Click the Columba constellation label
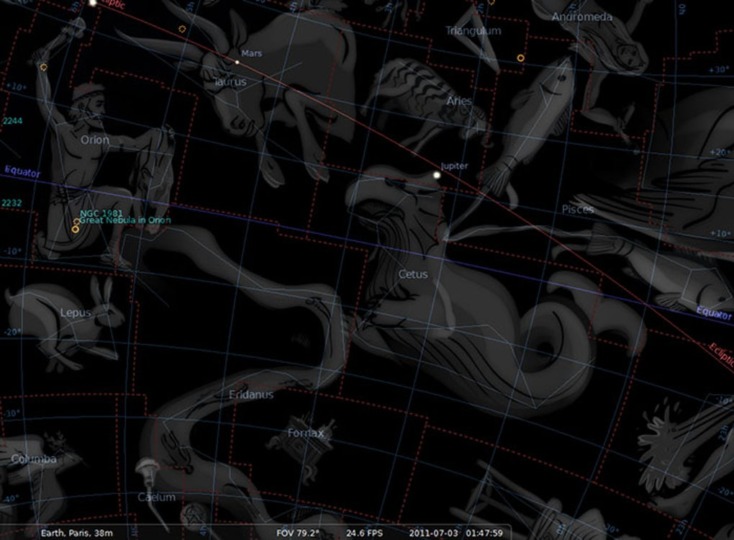Viewport: 734px width, 540px height. click(x=34, y=459)
